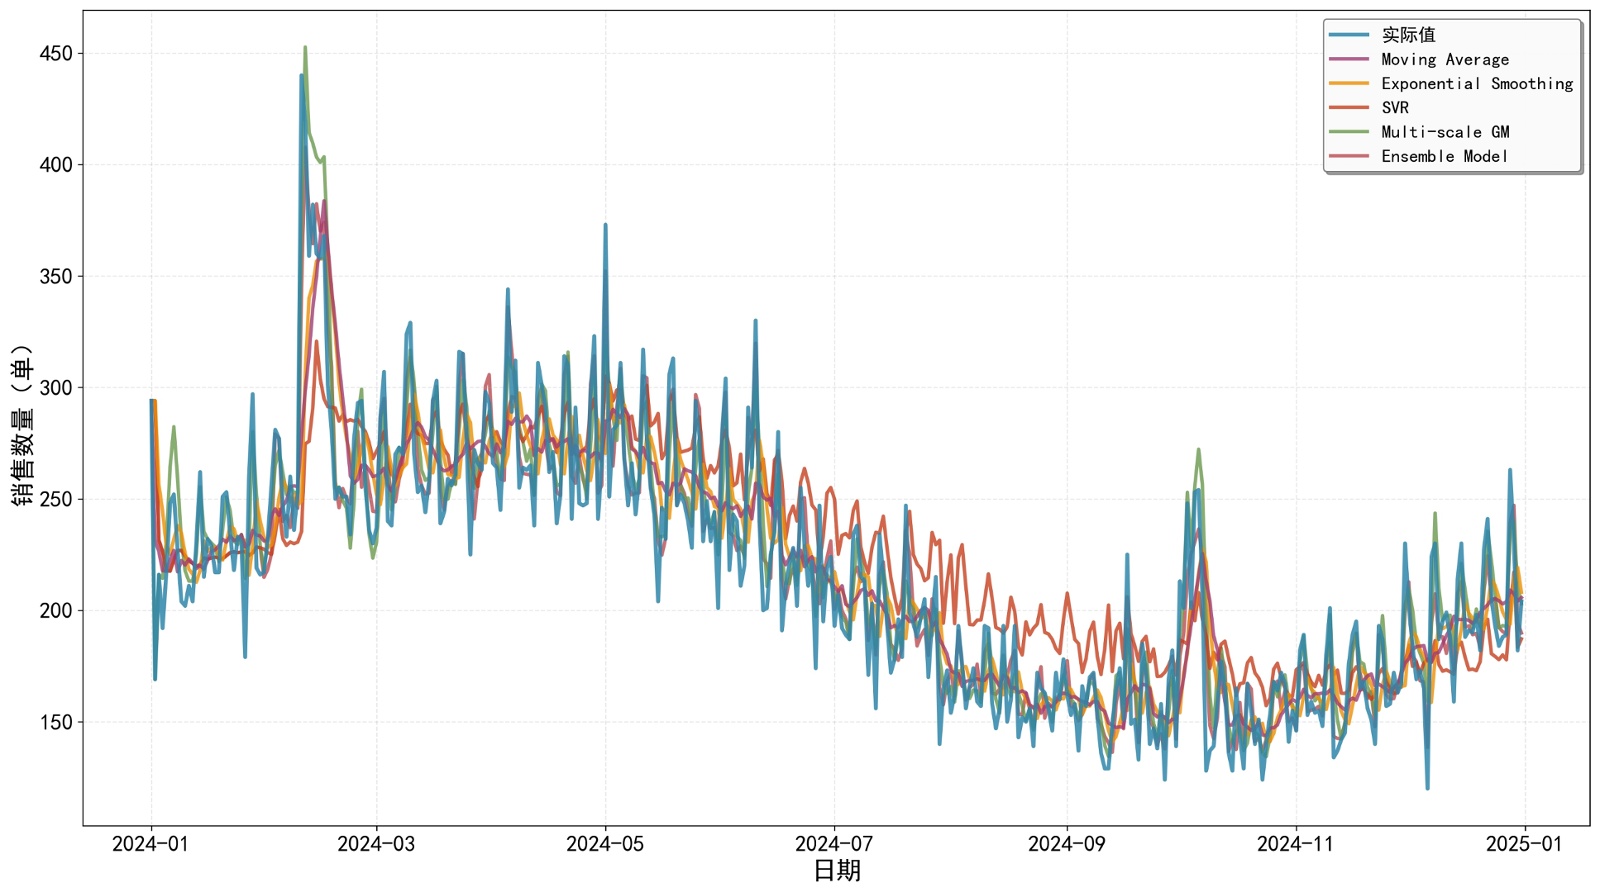Click the pink line swatch beside Ensemble Model
The image size is (1600, 892).
pos(1349,156)
